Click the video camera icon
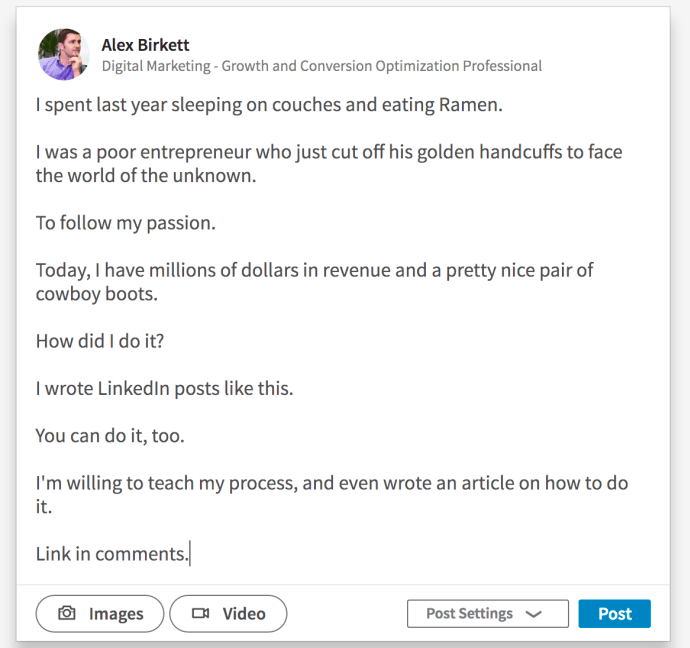The height and width of the screenshot is (648, 690). coord(201,613)
